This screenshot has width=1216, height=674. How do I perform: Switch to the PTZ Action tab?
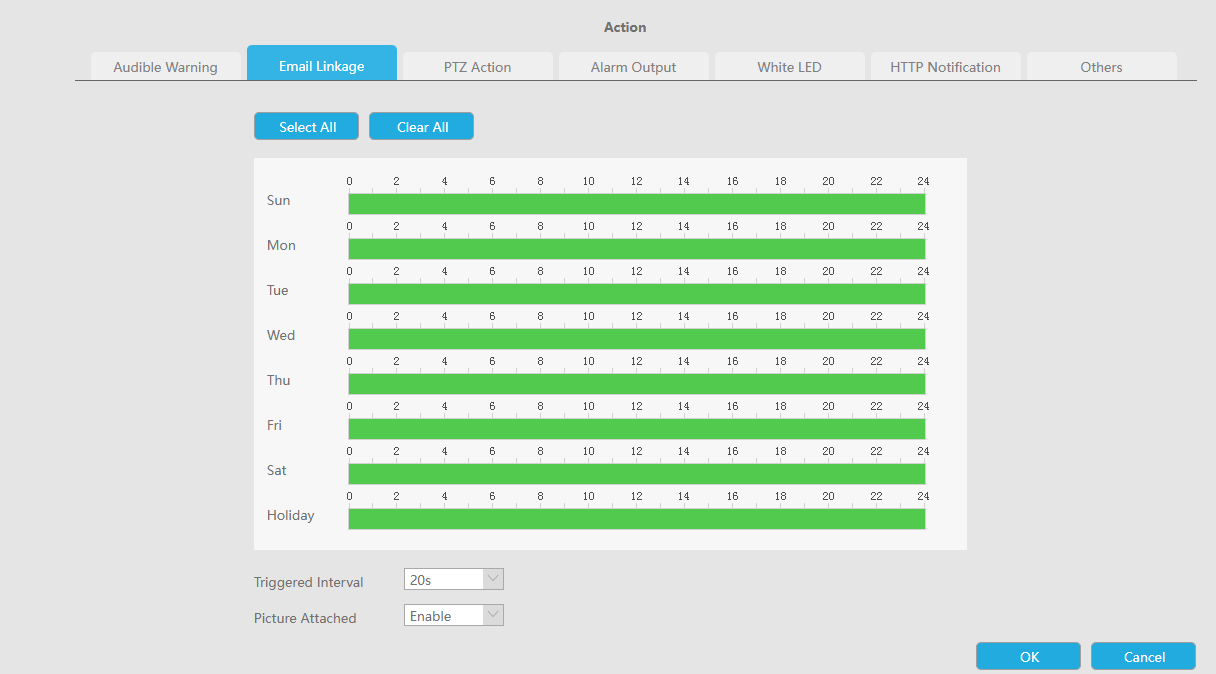(x=478, y=67)
